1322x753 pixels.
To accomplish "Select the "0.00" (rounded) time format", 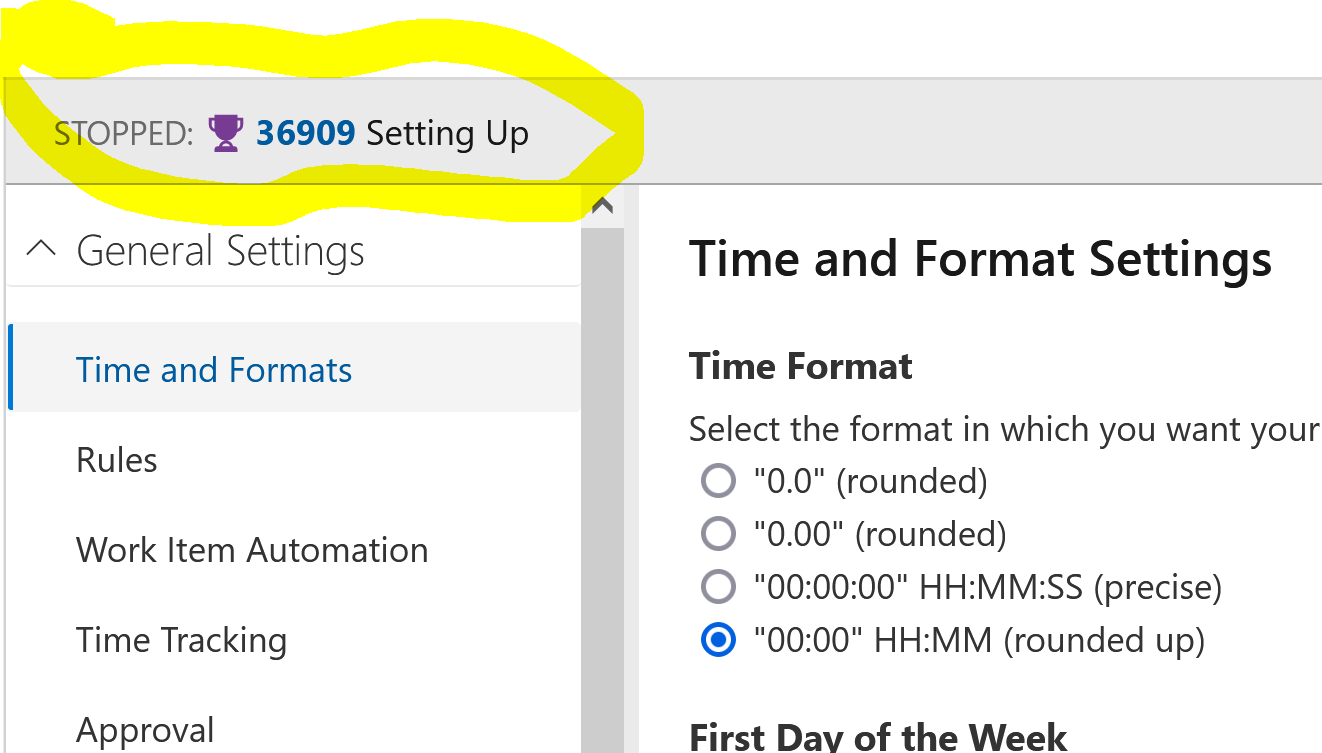I will pyautogui.click(x=718, y=534).
